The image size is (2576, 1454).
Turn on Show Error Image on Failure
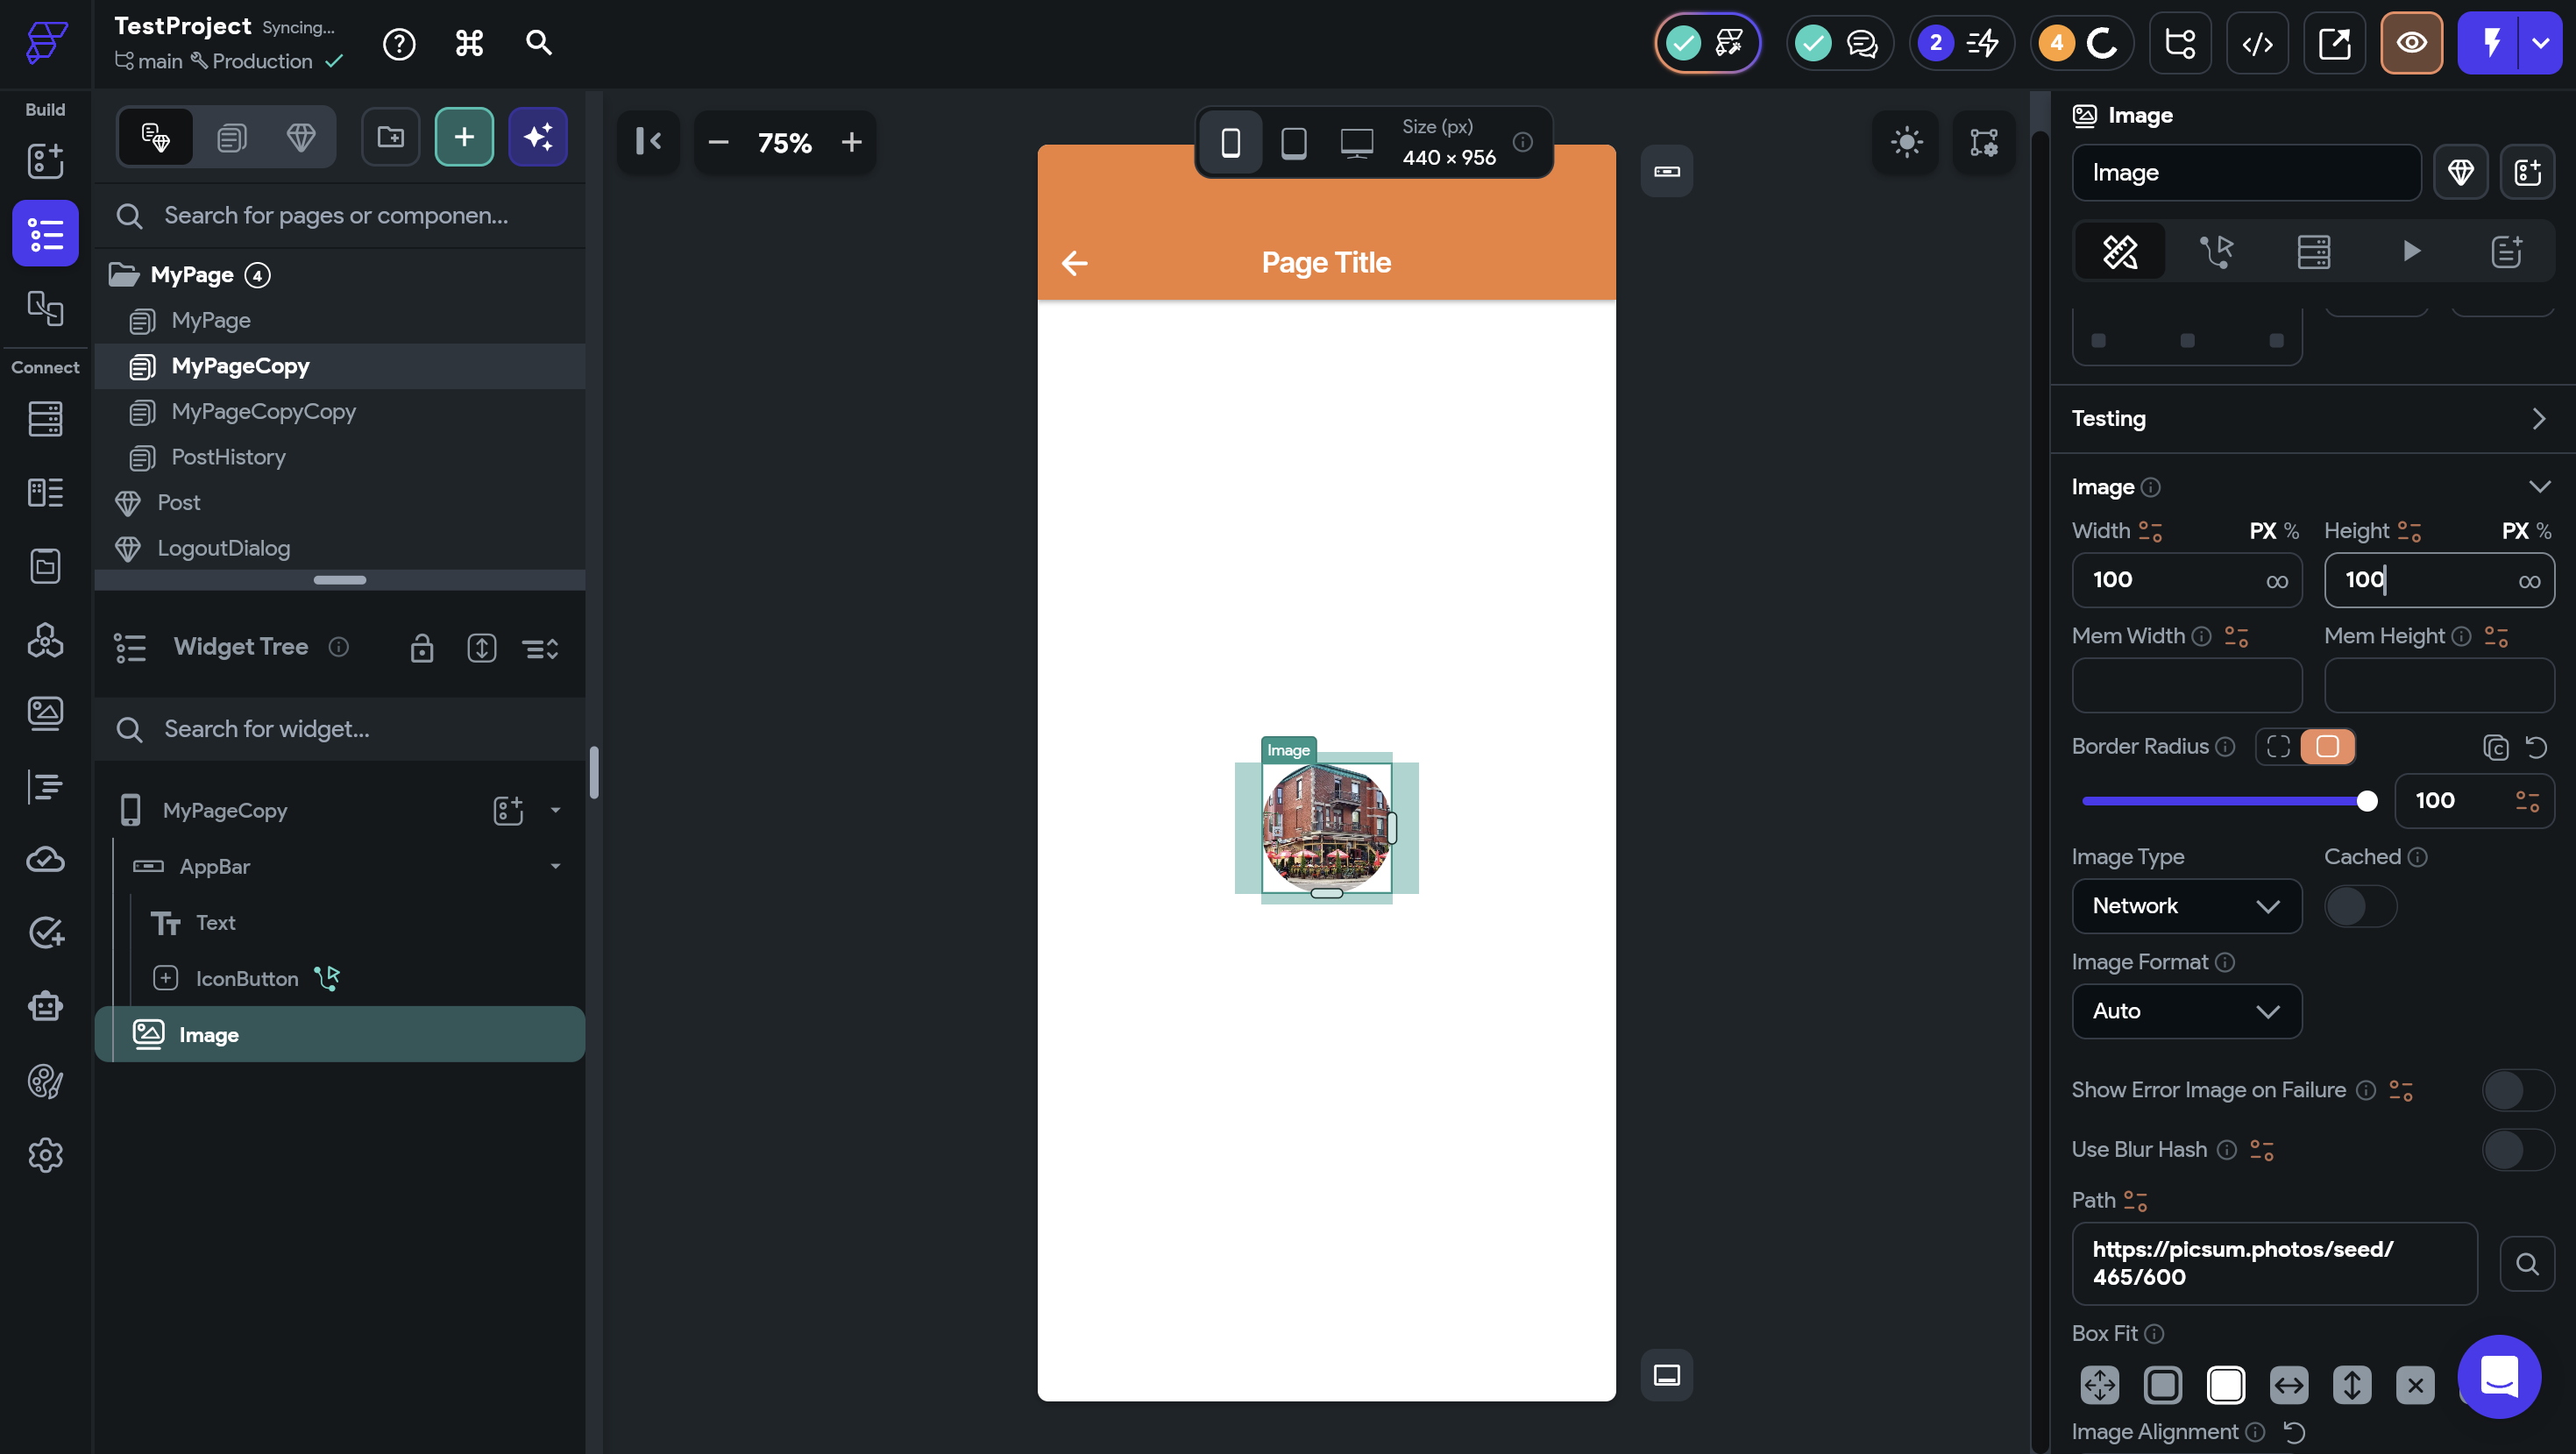point(2517,1090)
